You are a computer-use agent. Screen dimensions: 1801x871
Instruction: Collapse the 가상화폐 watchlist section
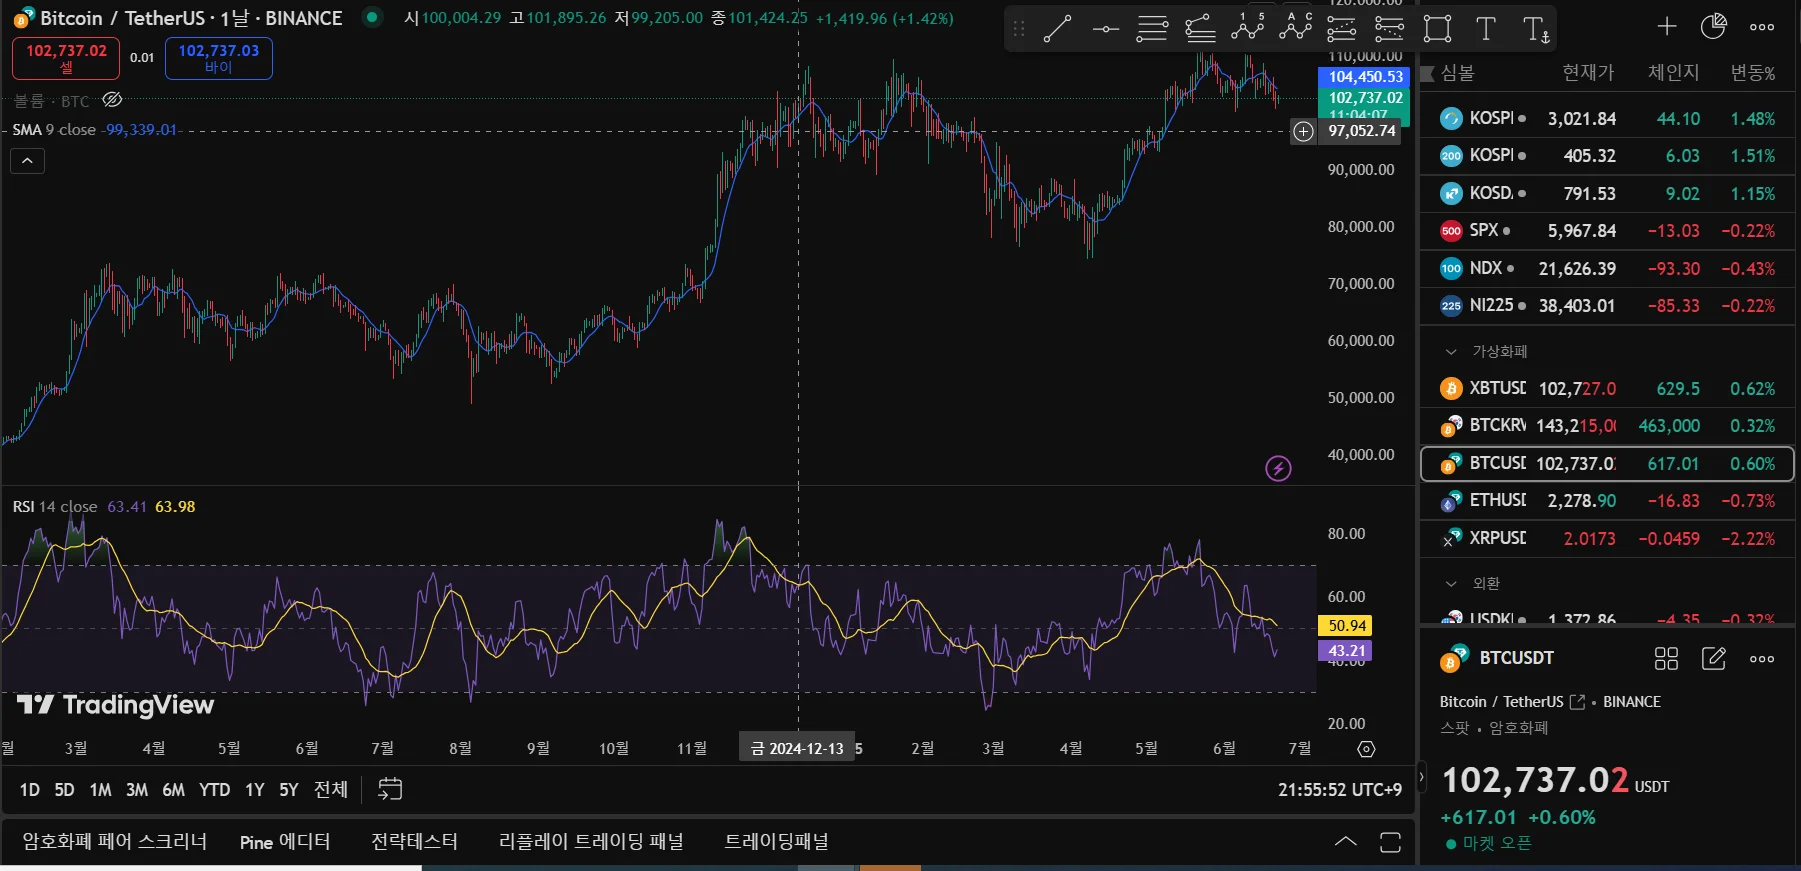(1451, 352)
